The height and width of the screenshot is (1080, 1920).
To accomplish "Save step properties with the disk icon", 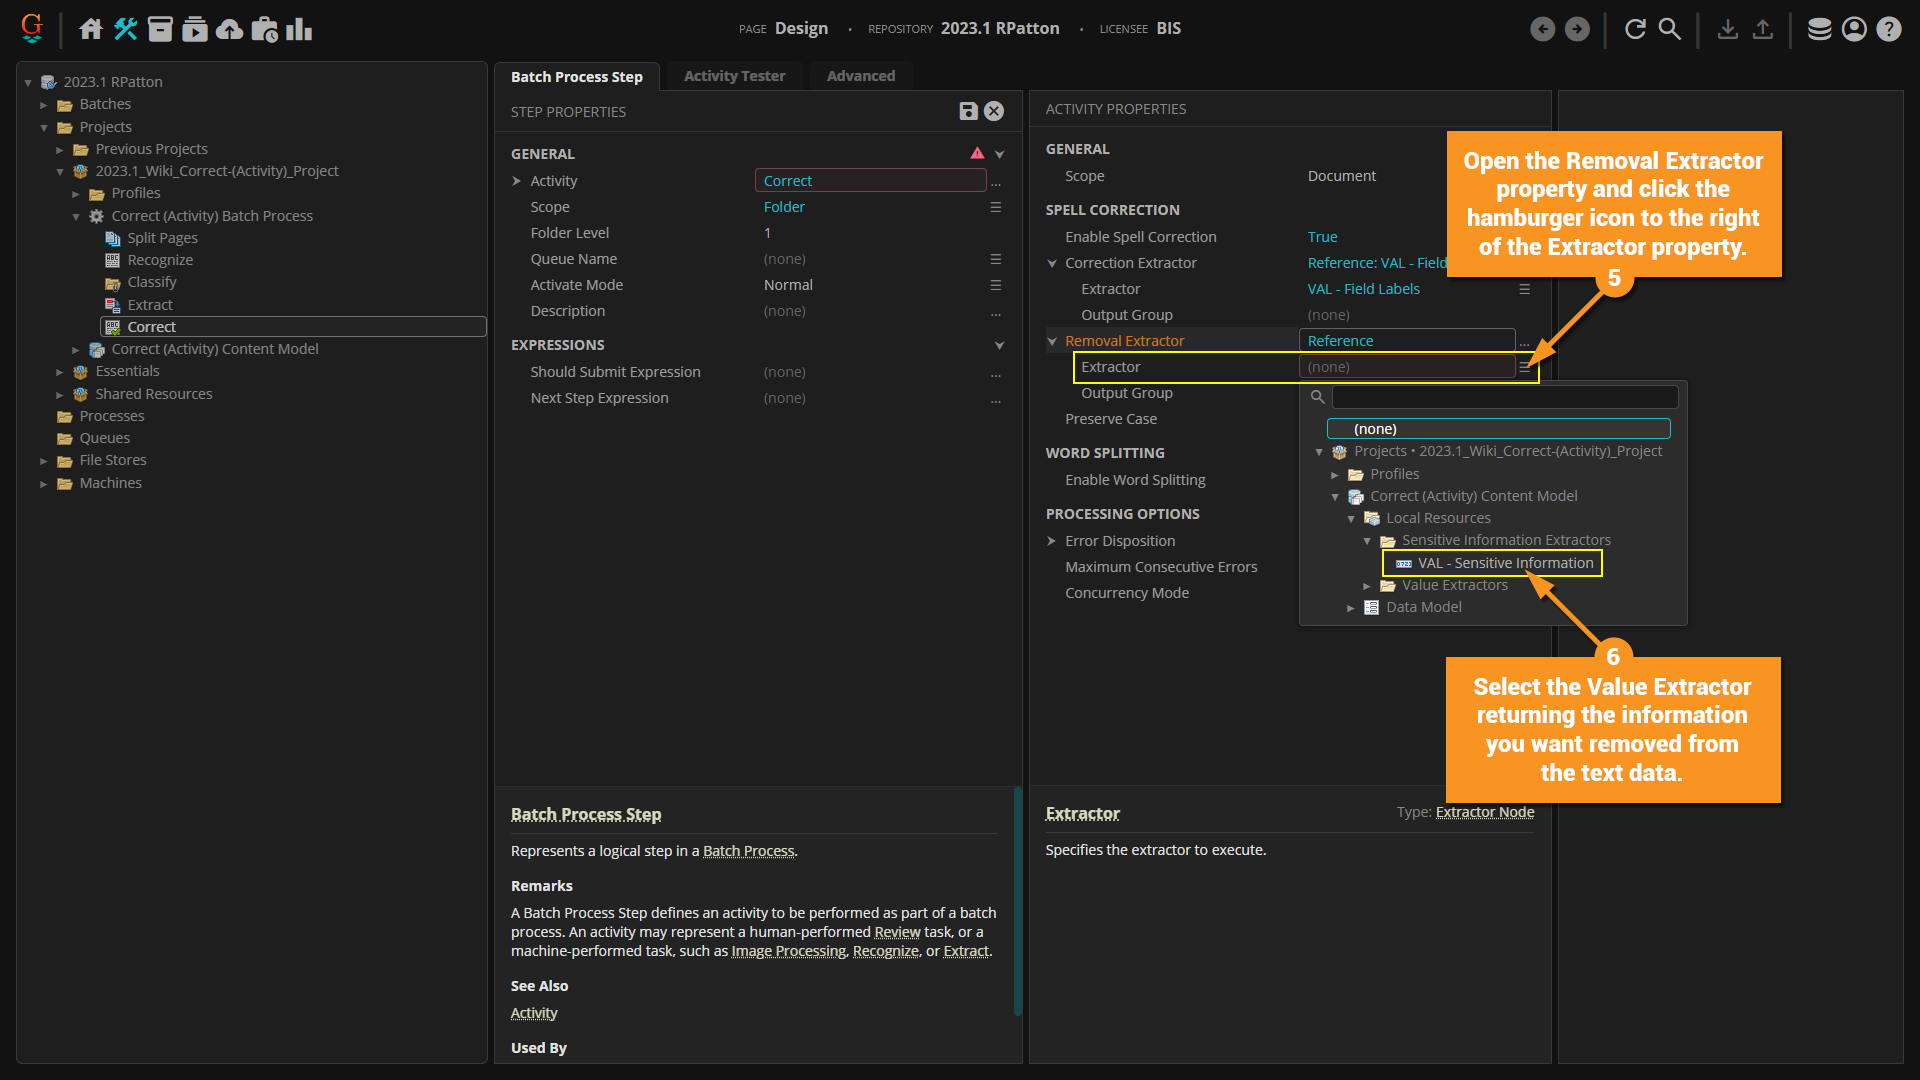I will click(x=968, y=111).
